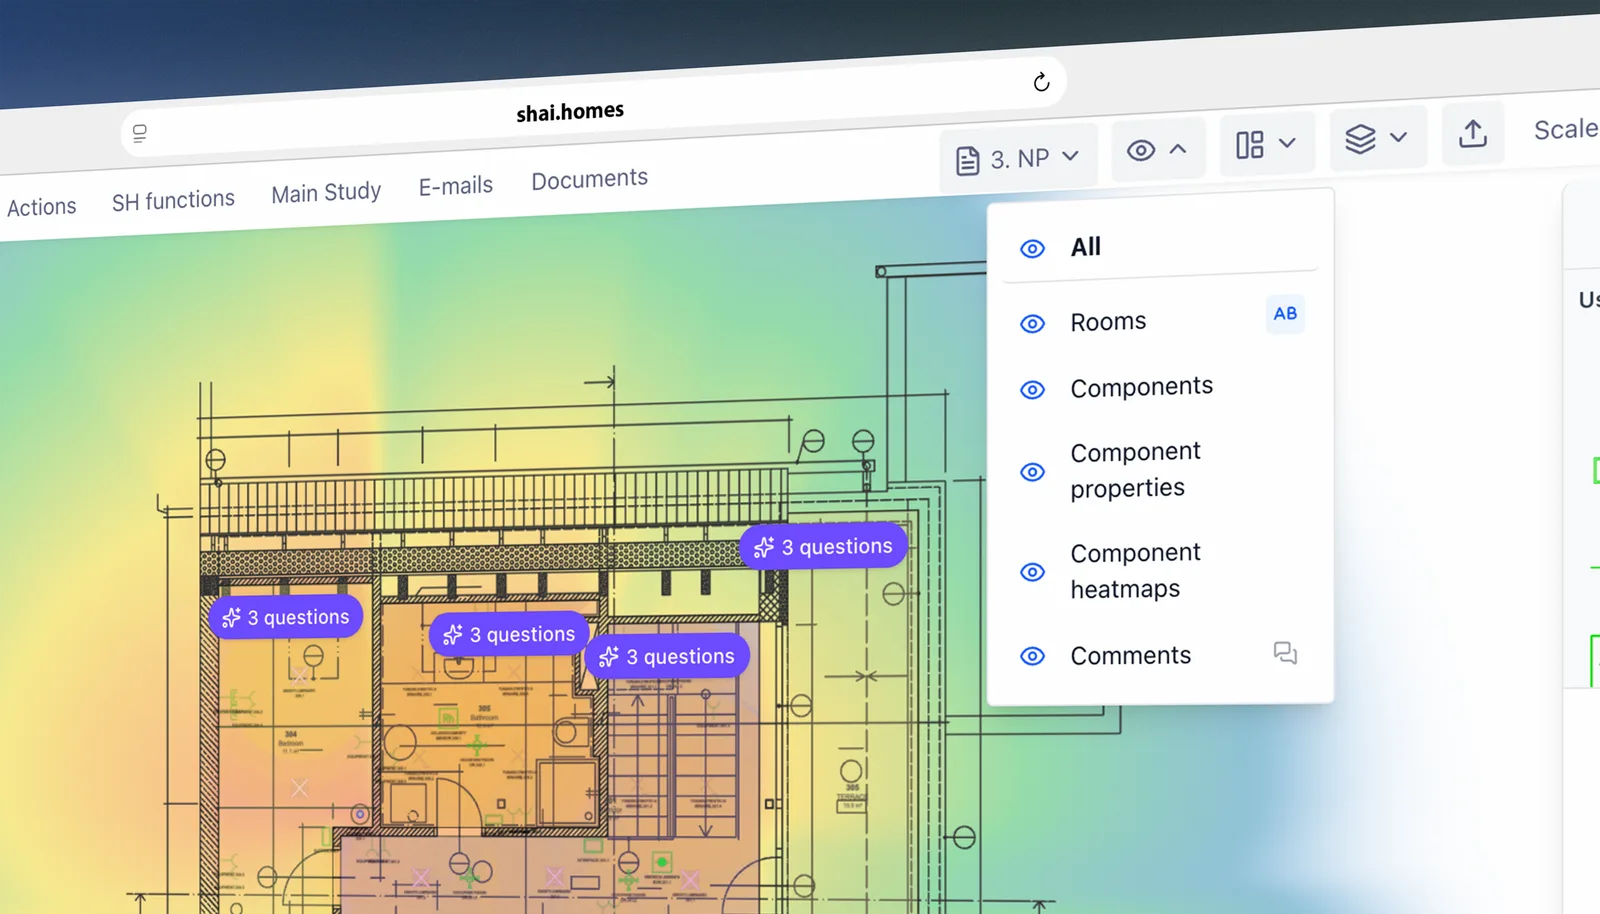The height and width of the screenshot is (914, 1600).
Task: Open the layout panels dropdown
Action: (1265, 145)
